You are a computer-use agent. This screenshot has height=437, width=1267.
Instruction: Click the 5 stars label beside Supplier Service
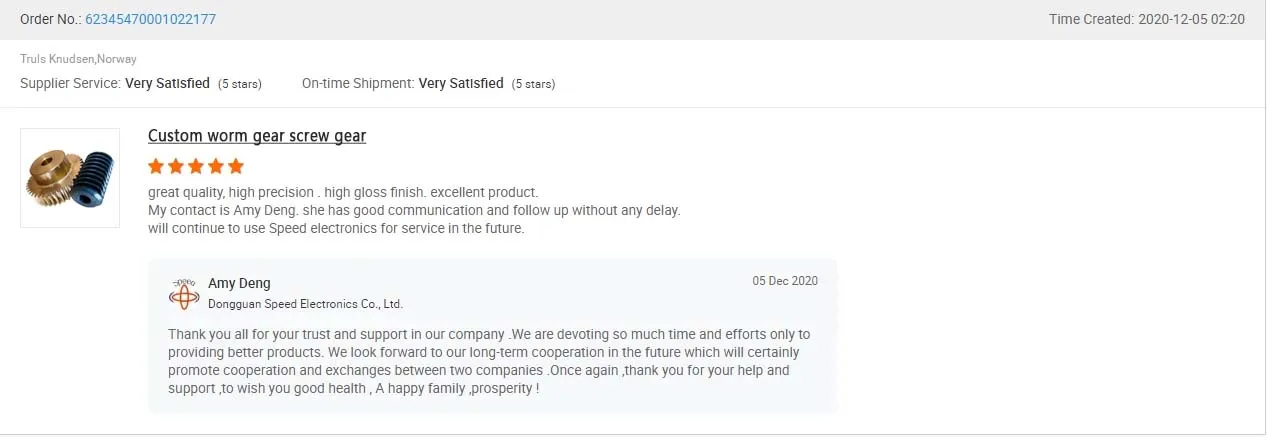point(240,84)
